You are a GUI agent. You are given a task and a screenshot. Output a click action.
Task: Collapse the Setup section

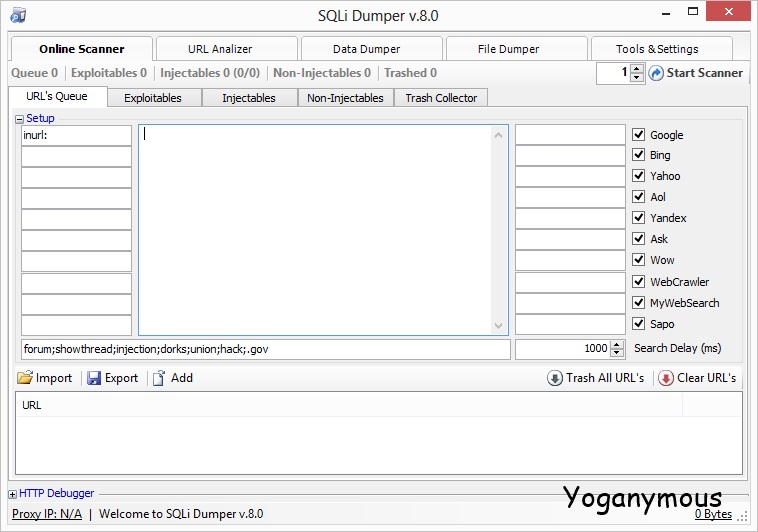pos(19,119)
